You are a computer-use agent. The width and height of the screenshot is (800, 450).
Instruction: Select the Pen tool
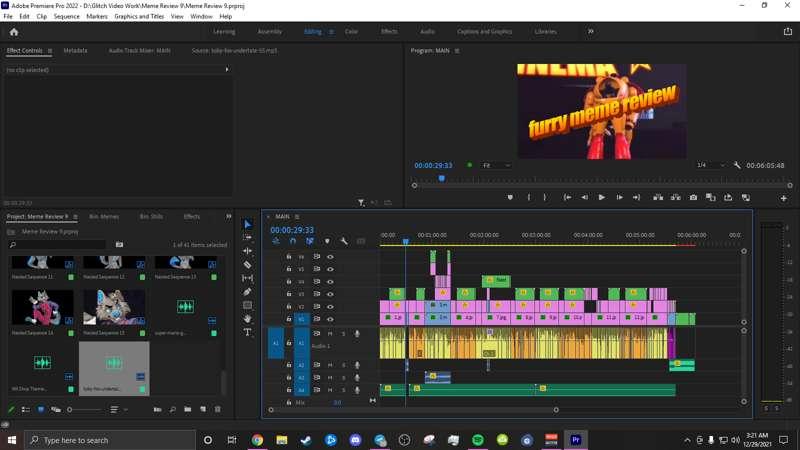coord(247,292)
